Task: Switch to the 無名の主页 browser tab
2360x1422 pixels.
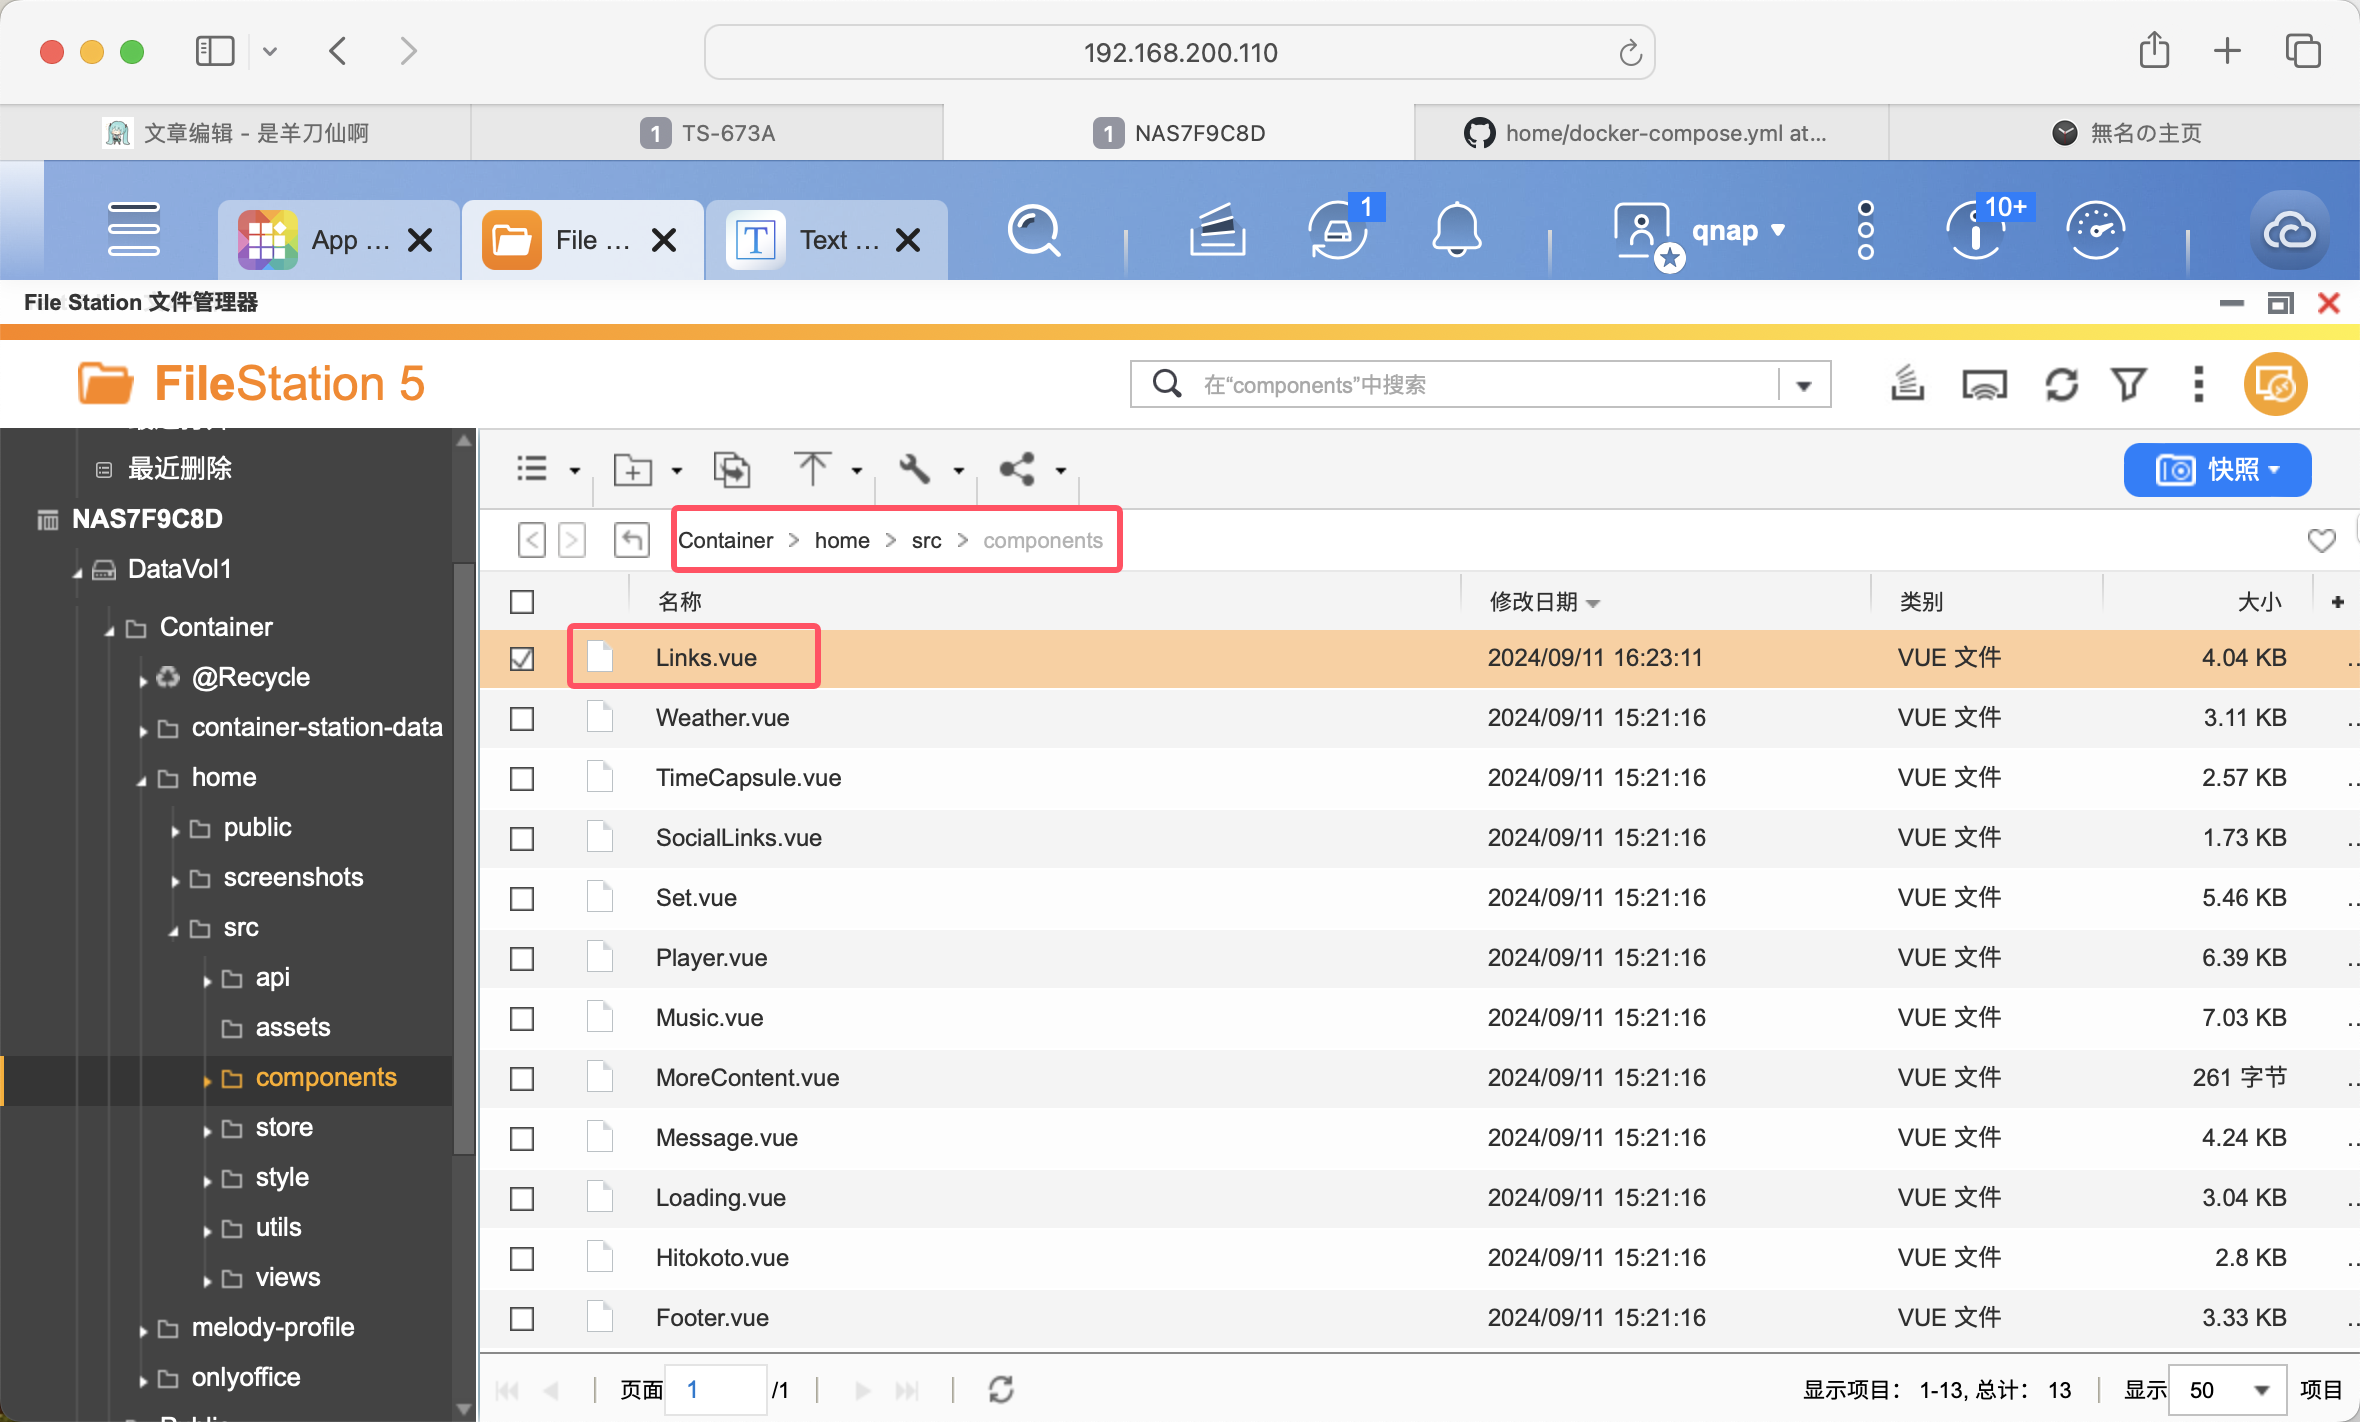Action: pyautogui.click(x=2124, y=133)
